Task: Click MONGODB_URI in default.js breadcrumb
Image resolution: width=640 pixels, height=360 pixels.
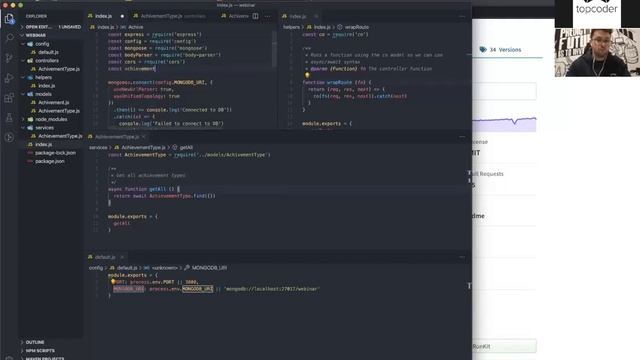Action: click(209, 268)
